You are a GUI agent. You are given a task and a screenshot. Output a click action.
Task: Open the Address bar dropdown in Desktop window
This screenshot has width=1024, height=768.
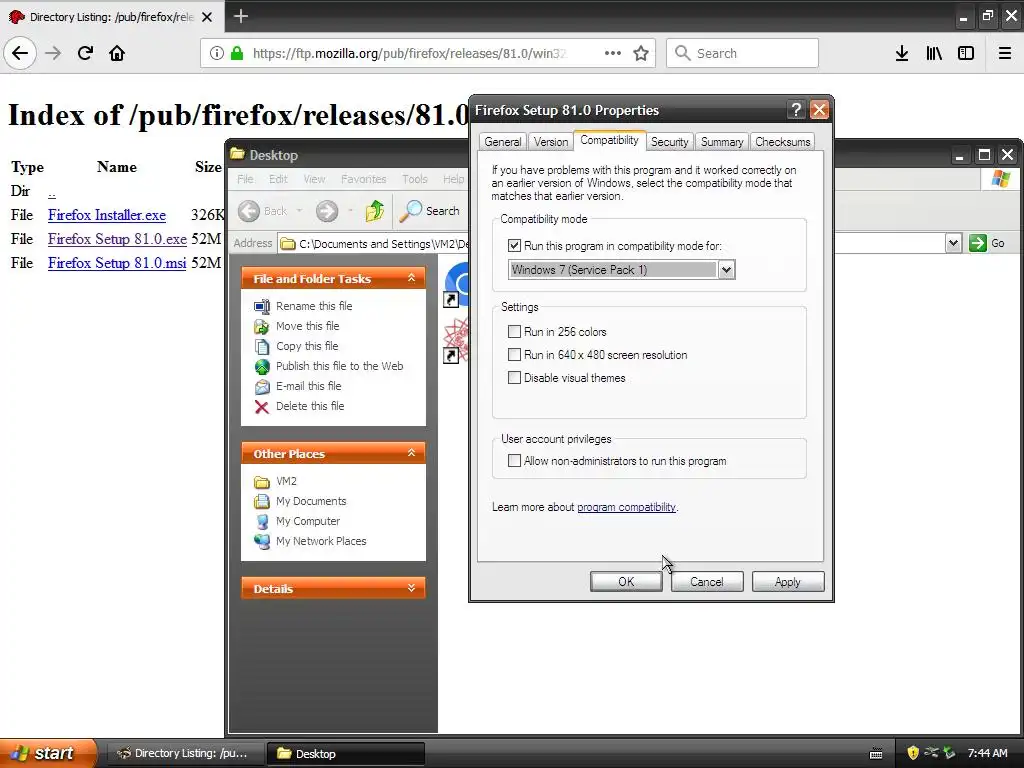click(953, 243)
